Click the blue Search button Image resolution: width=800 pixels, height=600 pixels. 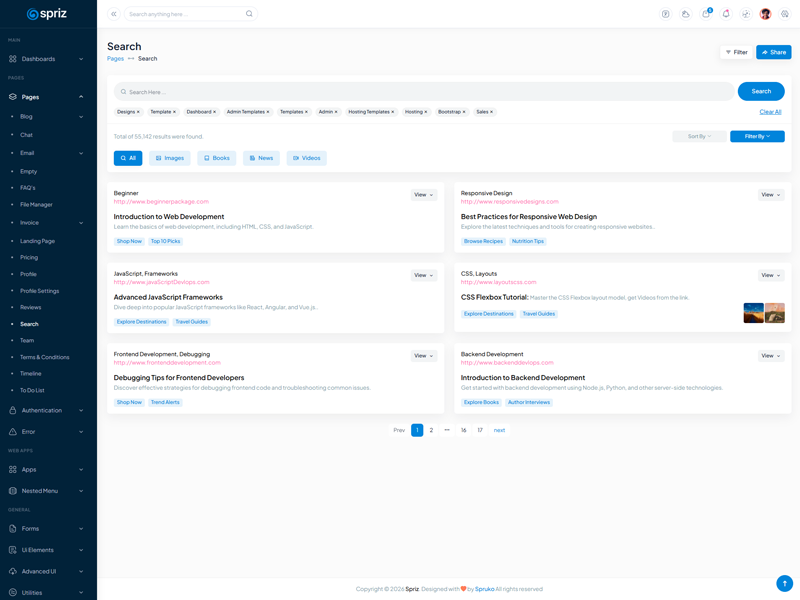click(x=761, y=91)
